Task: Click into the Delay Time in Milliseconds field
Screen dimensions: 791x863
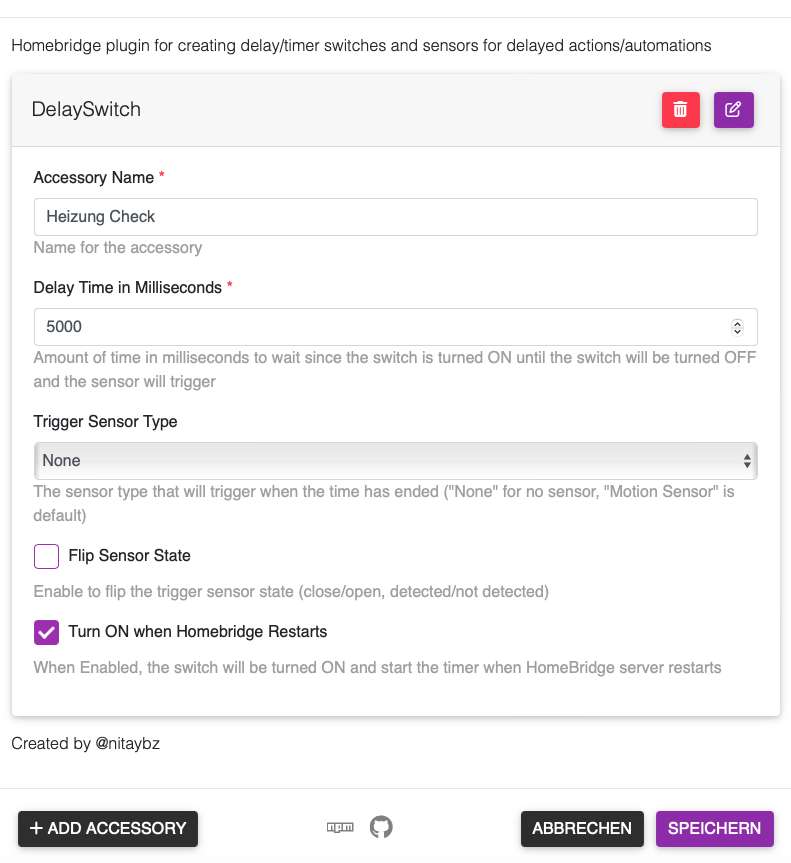Action: click(380, 327)
